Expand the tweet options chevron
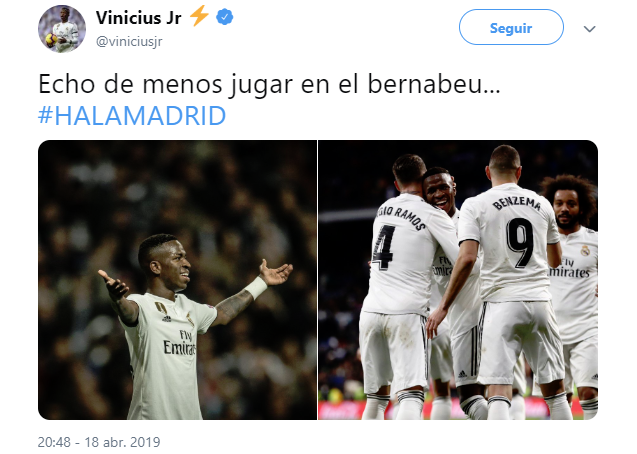Image resolution: width=637 pixels, height=454 pixels. tap(589, 29)
